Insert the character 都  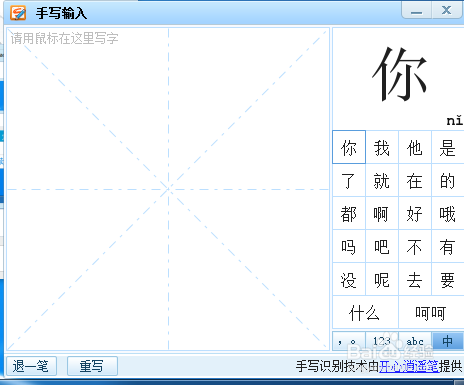coord(349,213)
